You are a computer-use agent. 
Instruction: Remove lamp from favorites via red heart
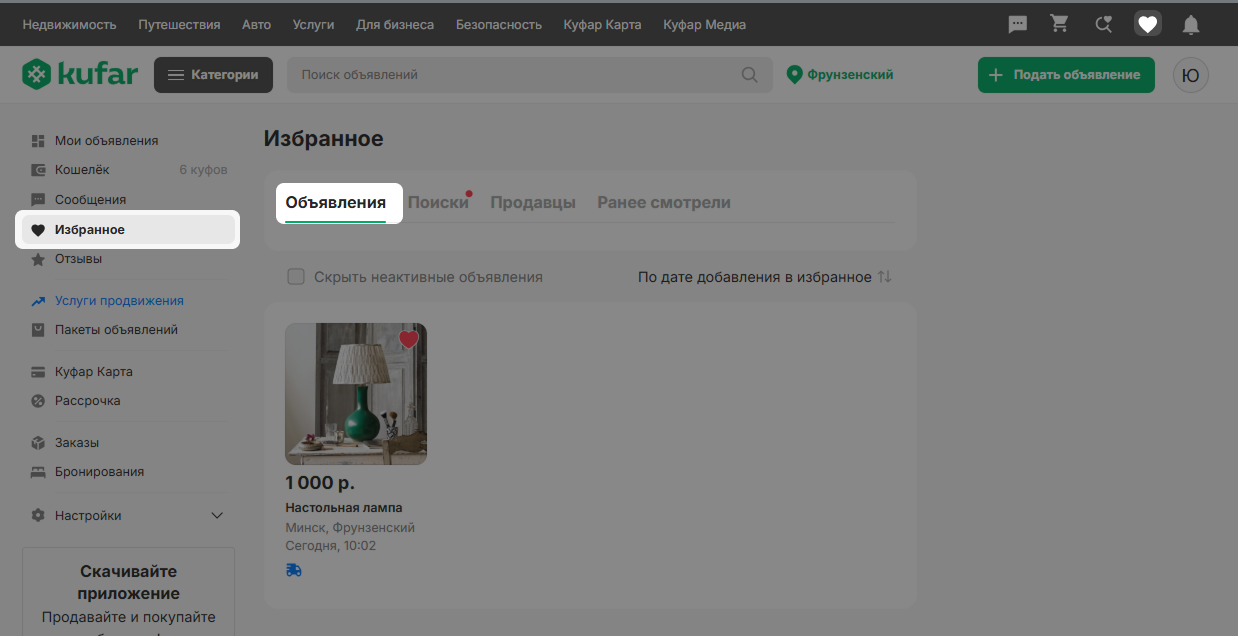tap(408, 340)
